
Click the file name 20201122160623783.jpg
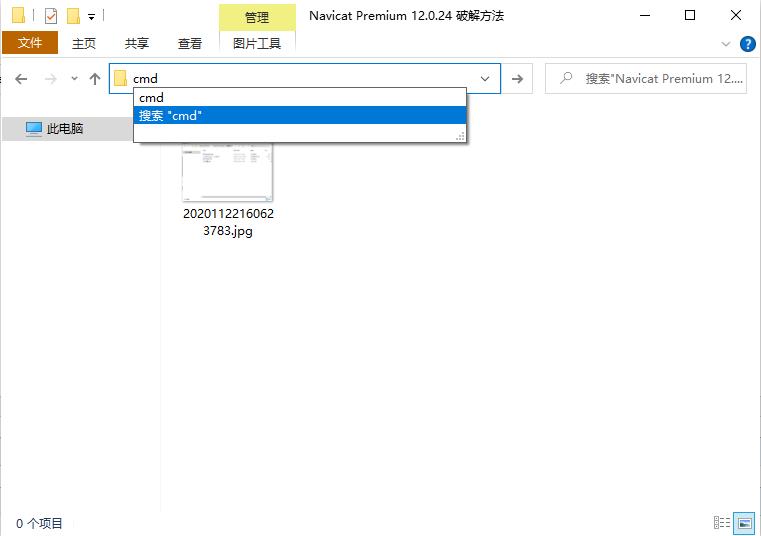pyautogui.click(x=228, y=222)
